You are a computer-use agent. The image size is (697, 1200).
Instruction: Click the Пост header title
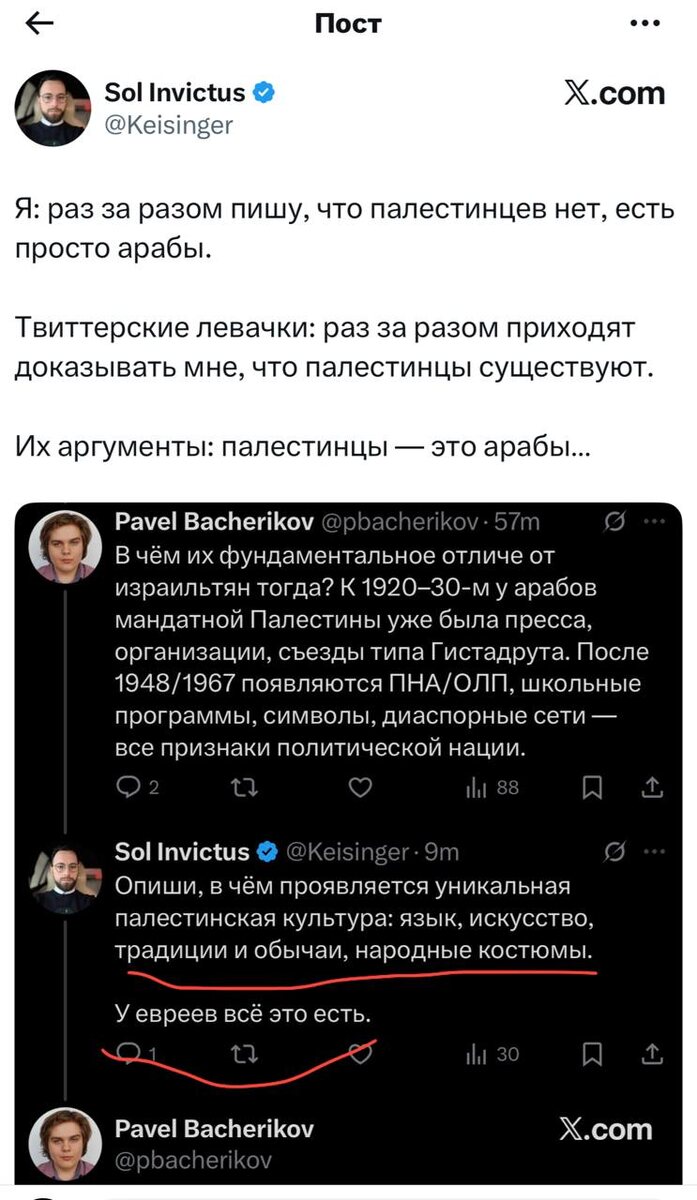tap(348, 23)
